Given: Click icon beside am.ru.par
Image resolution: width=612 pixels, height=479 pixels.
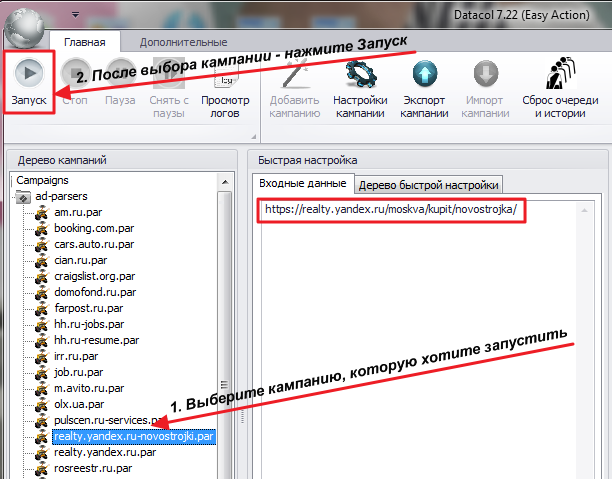Looking at the screenshot, I should point(42,213).
